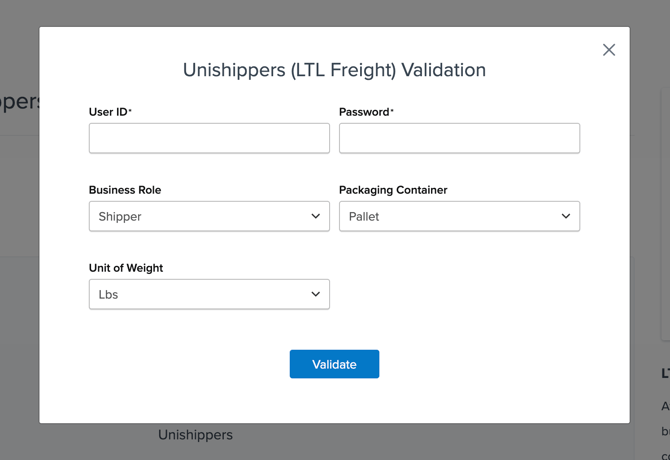Select the Shipper value text
The width and height of the screenshot is (670, 460).
tap(120, 216)
